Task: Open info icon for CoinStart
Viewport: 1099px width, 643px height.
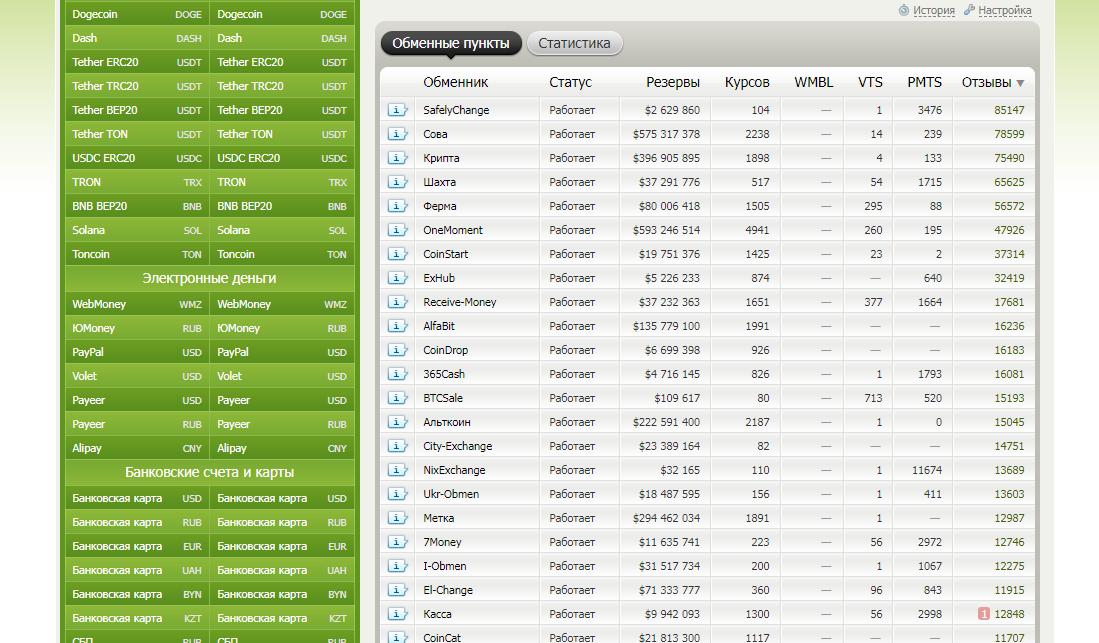Action: tap(397, 254)
